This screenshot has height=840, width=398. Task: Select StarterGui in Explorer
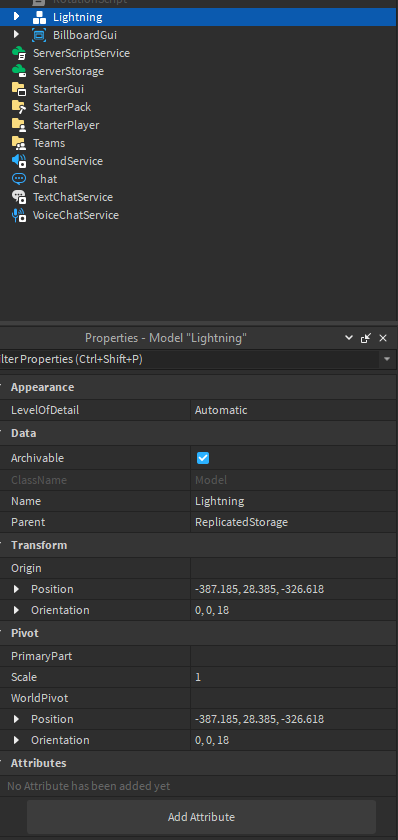click(58, 89)
